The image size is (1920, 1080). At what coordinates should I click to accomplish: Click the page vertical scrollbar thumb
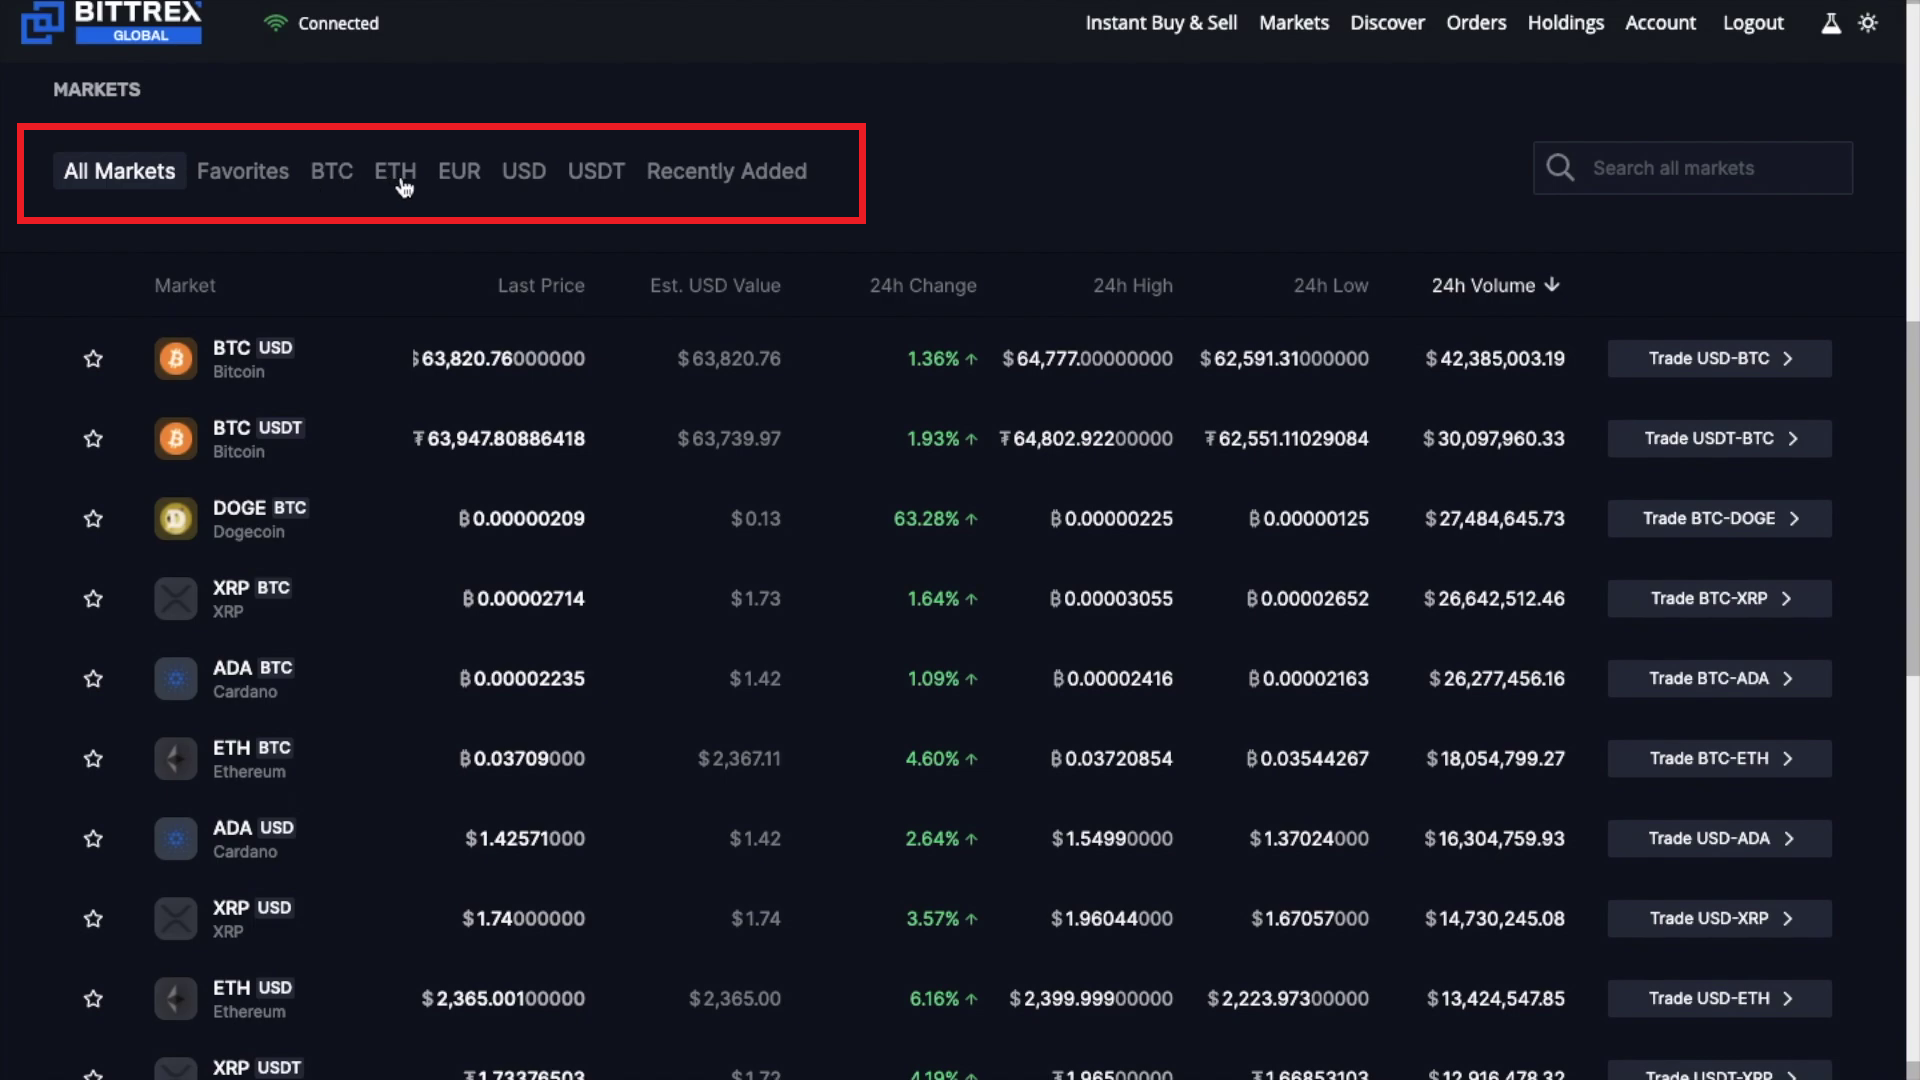(x=1913, y=498)
